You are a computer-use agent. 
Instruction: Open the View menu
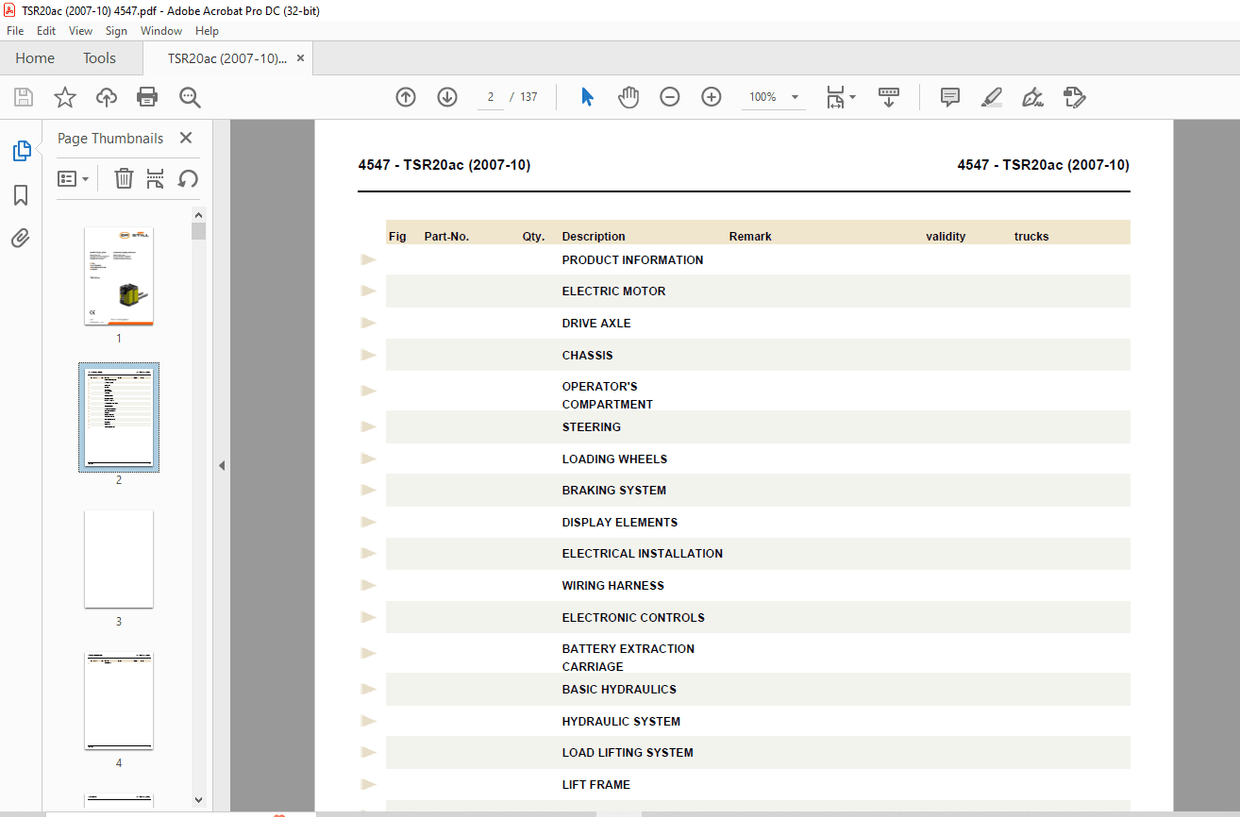click(80, 31)
